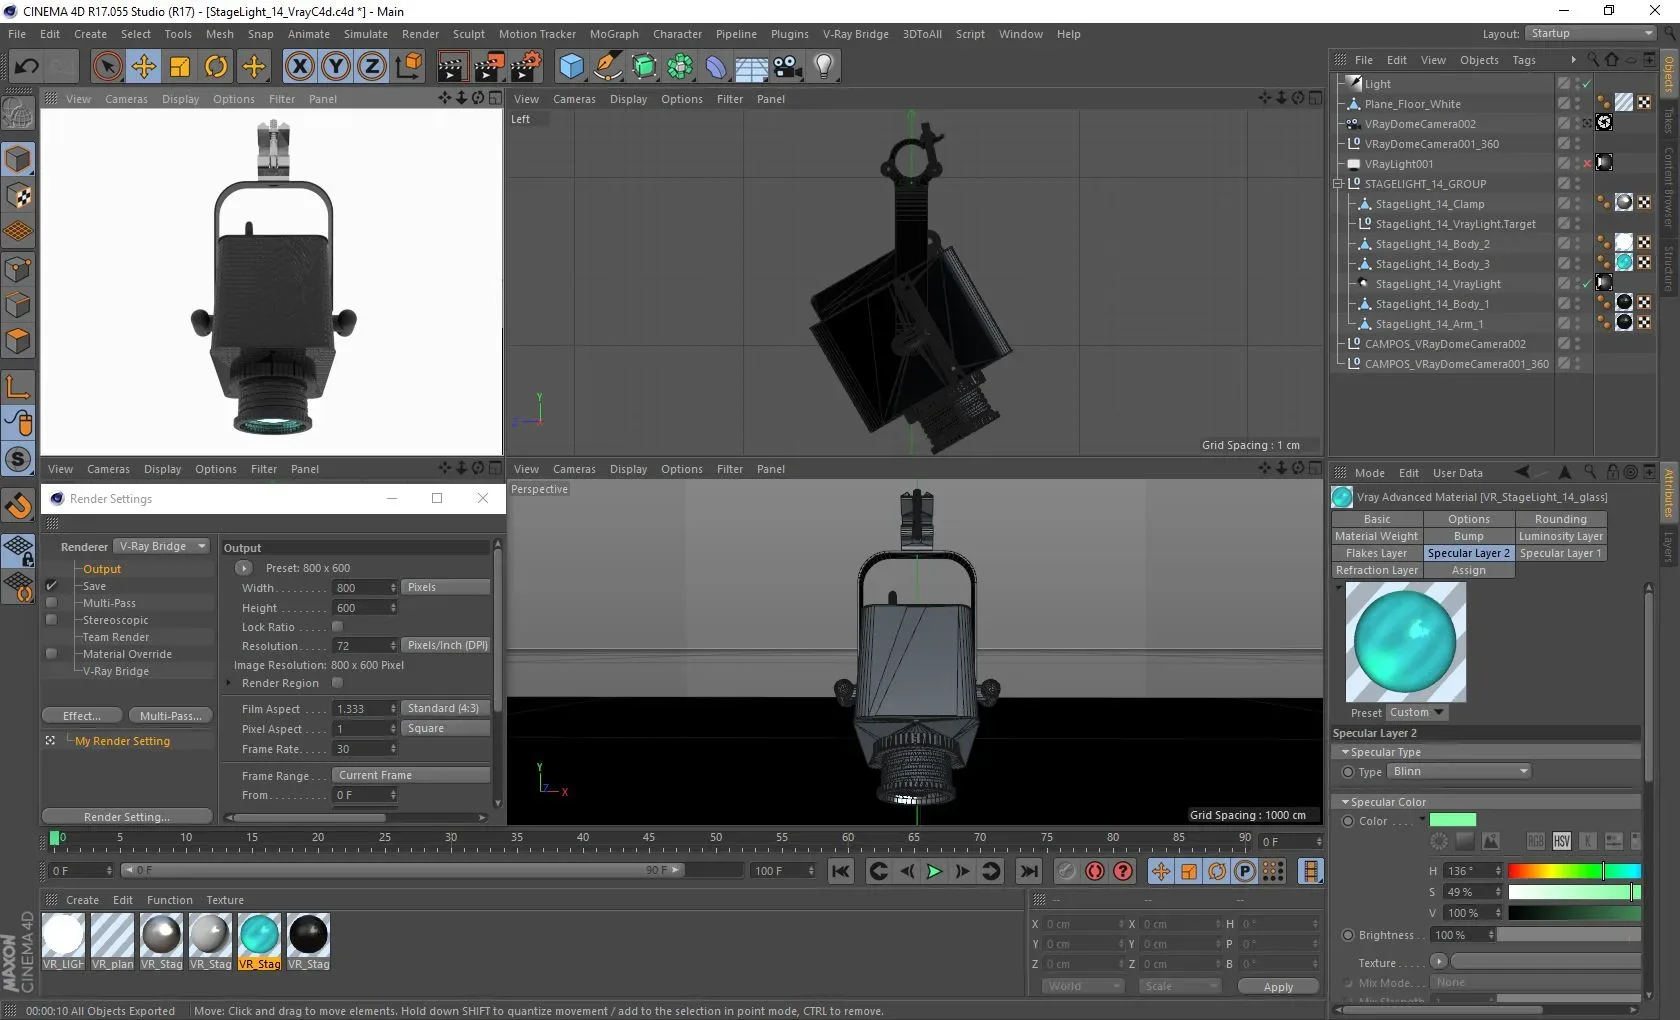The image size is (1680, 1020).
Task: Open the V-Ray Bridge menu
Action: tap(855, 34)
